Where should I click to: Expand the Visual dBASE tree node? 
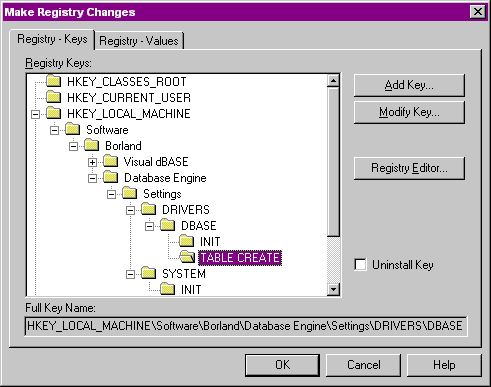[92, 162]
